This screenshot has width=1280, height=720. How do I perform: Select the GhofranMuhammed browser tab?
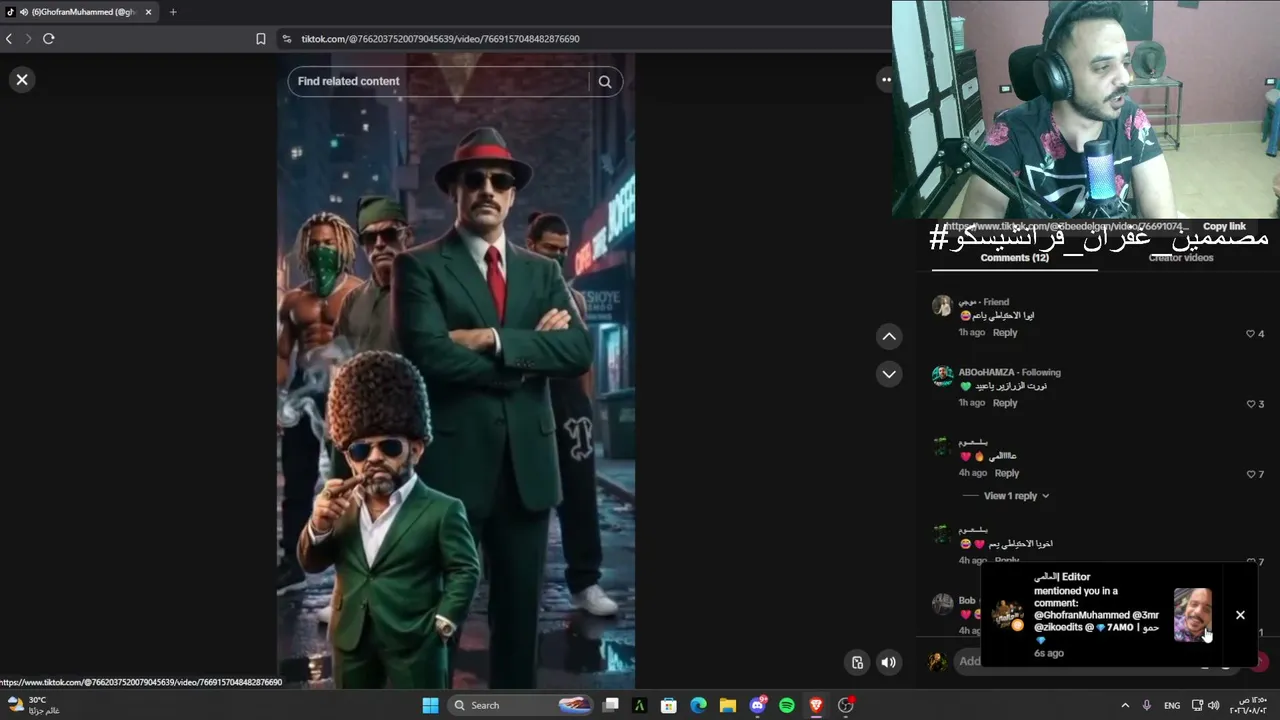(82, 12)
